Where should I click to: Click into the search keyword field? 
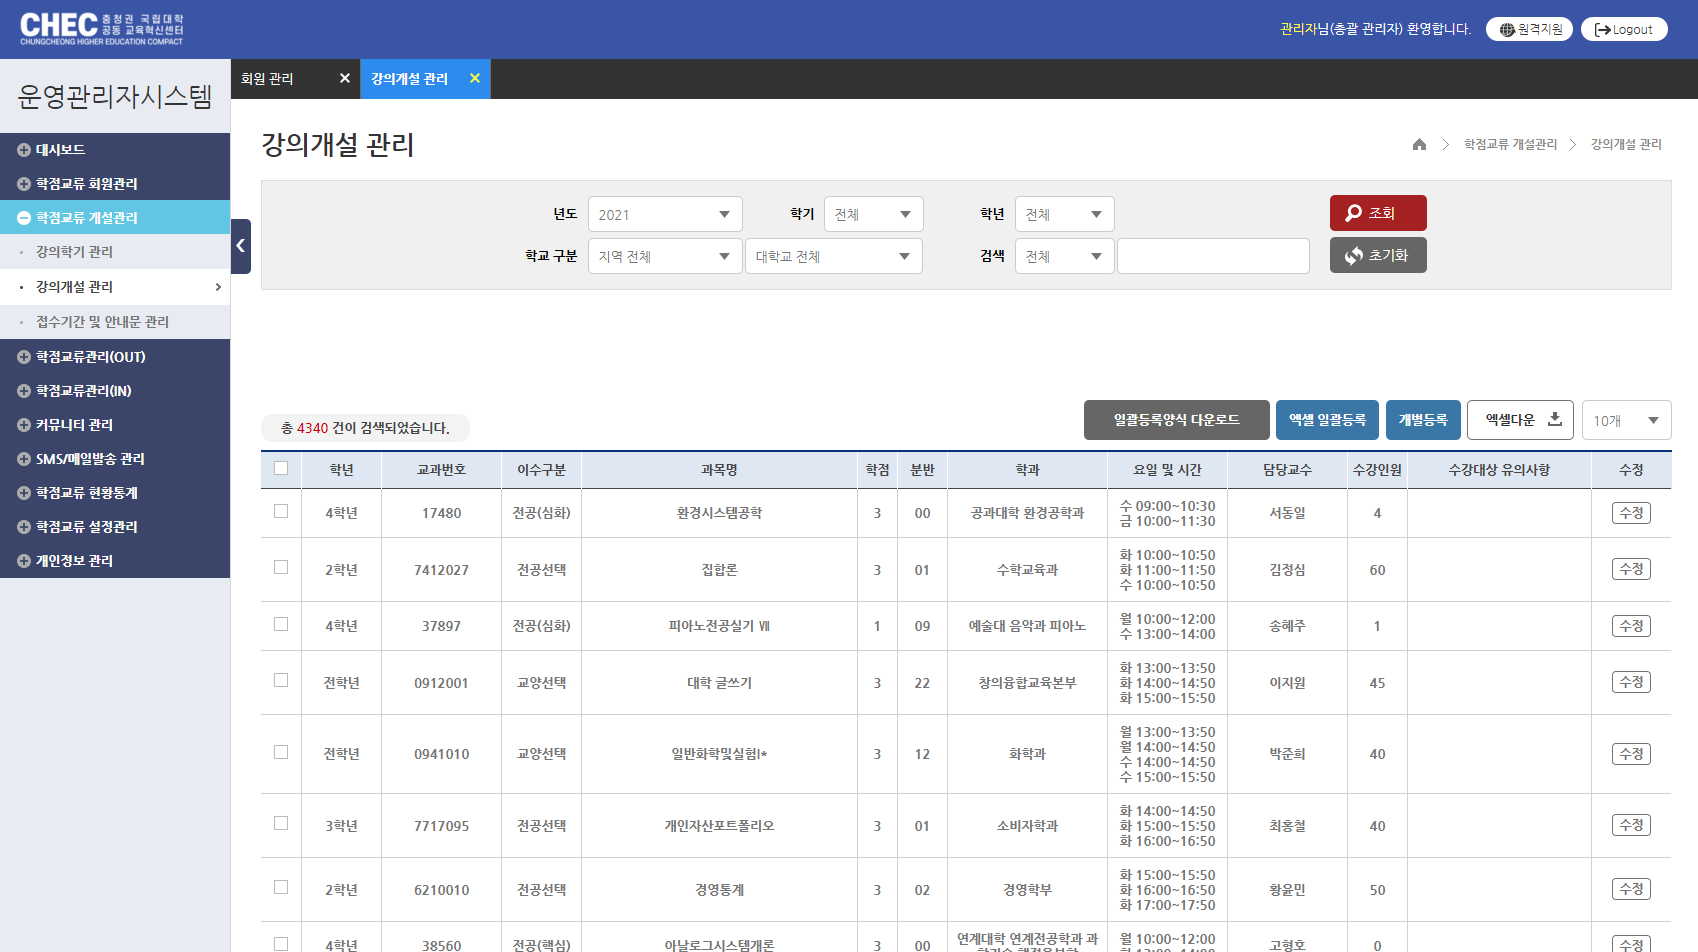click(1213, 257)
